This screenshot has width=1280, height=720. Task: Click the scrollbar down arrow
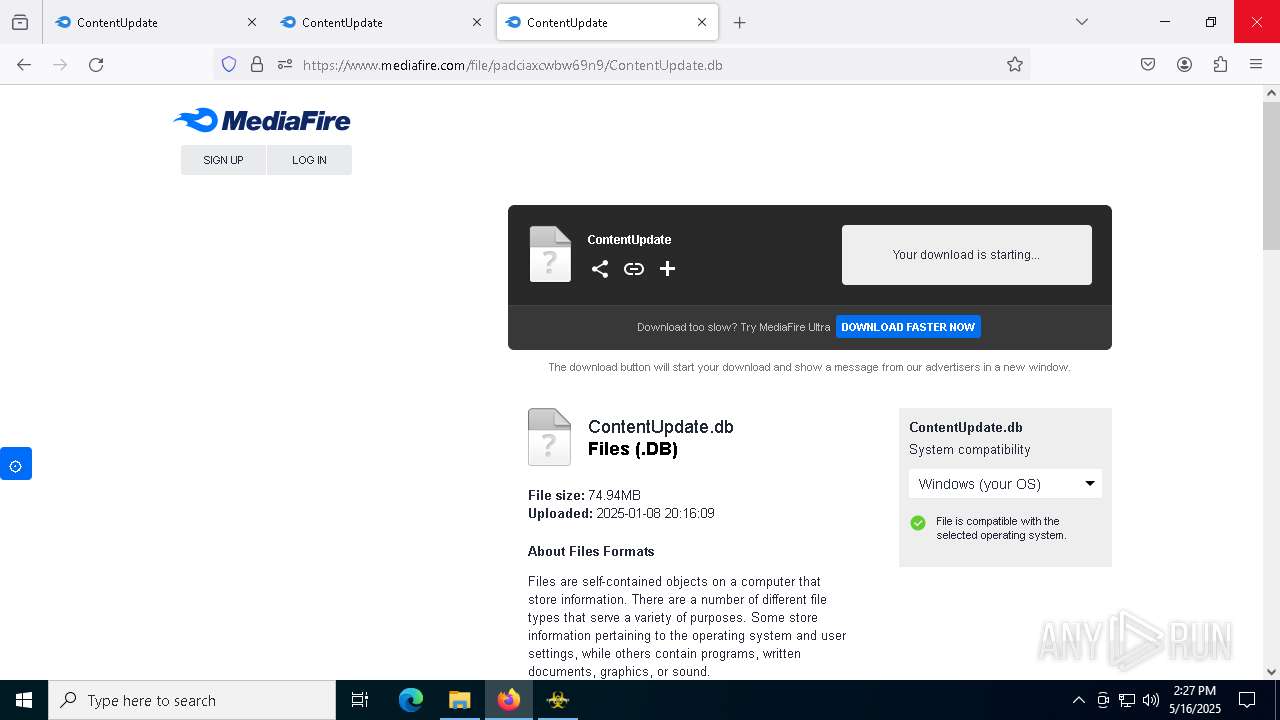(1271, 672)
